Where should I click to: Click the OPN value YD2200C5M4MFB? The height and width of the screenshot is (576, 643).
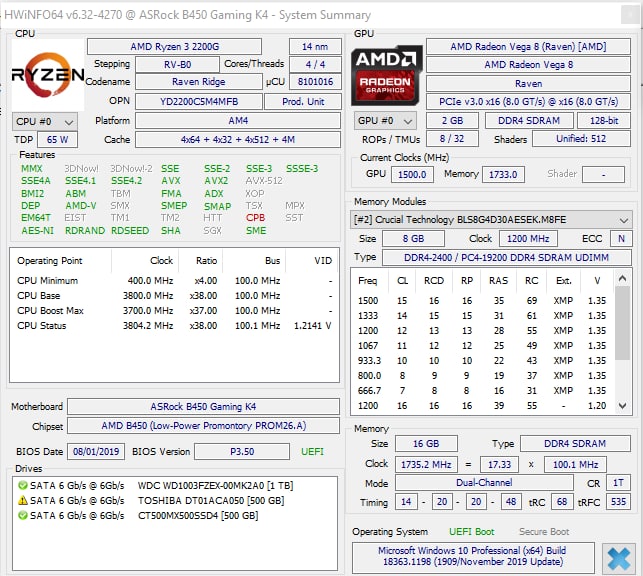coord(198,101)
